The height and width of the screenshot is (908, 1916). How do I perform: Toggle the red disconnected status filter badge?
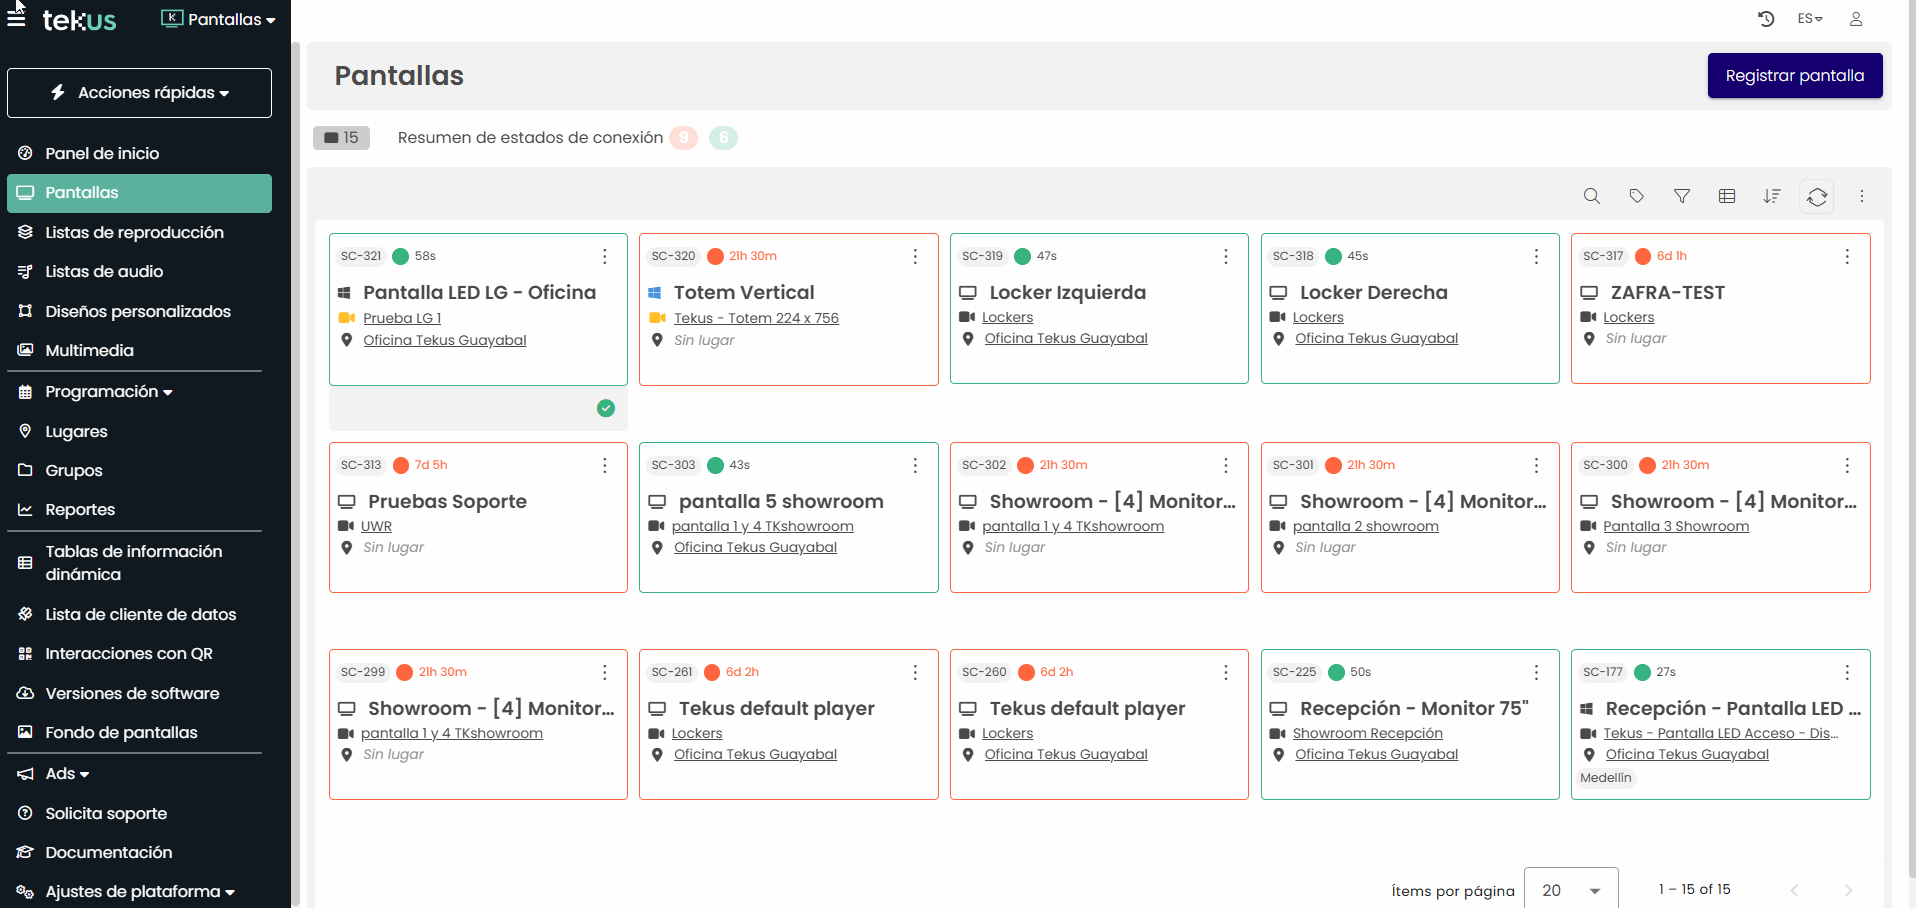point(683,138)
